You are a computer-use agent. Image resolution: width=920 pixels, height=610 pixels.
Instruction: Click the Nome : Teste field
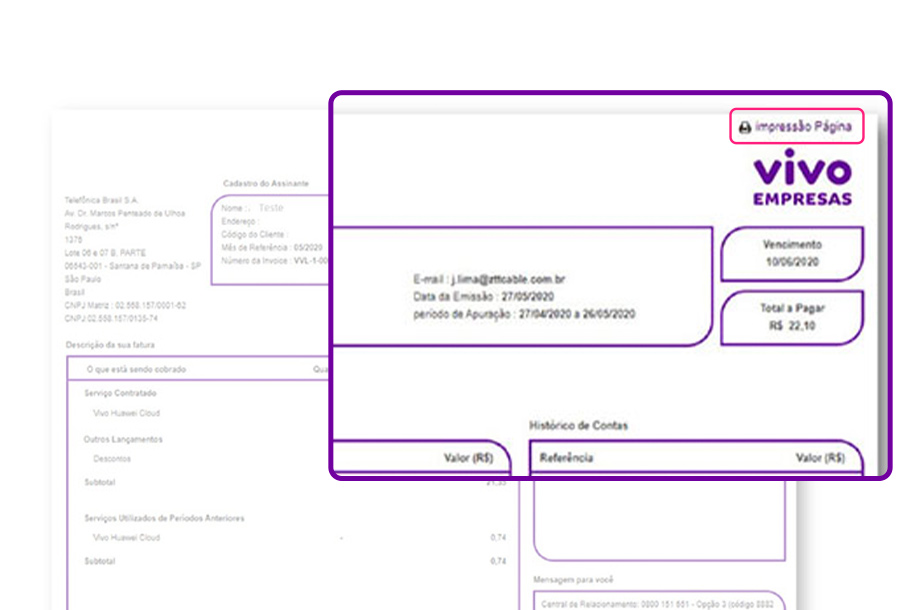coord(252,208)
